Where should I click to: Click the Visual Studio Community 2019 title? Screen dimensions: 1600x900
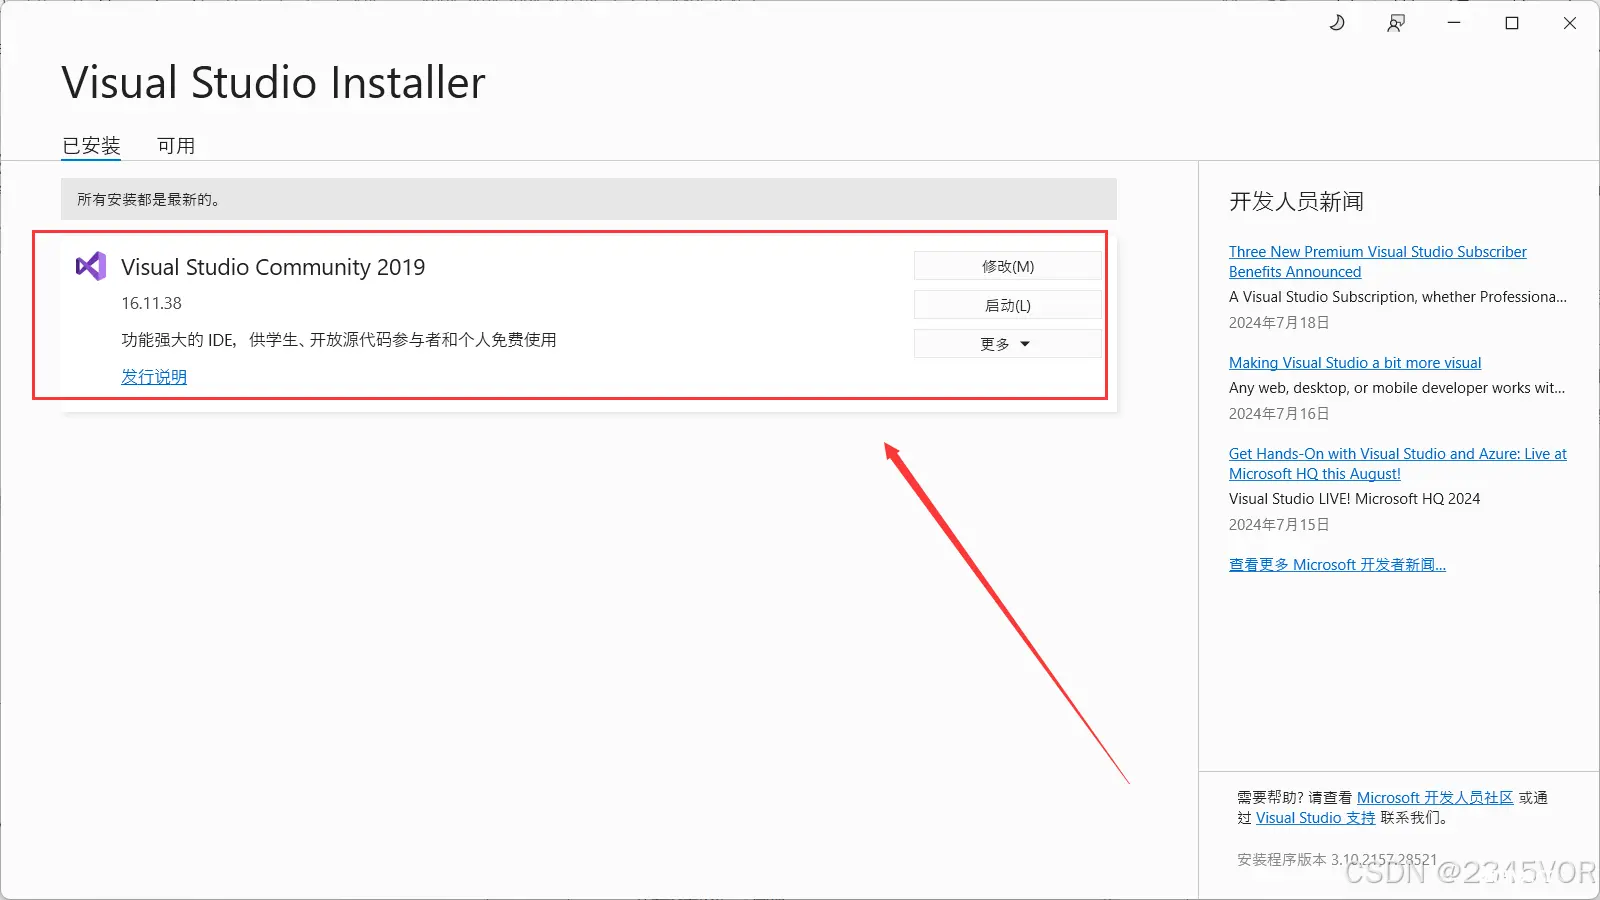(x=273, y=267)
